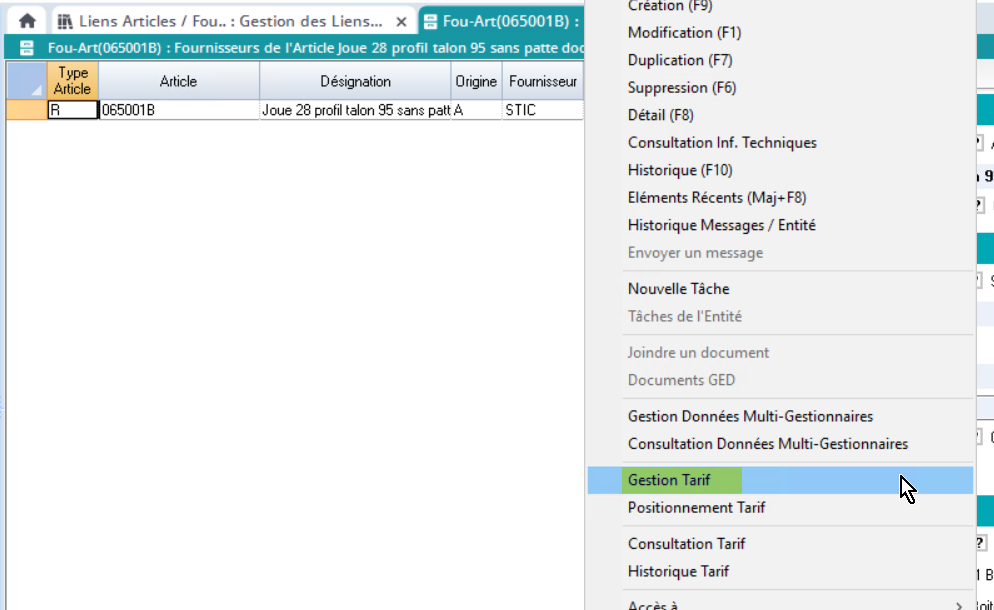Select Duplication (F7) in context menu
Screen dimensions: 994x610
(x=681, y=60)
